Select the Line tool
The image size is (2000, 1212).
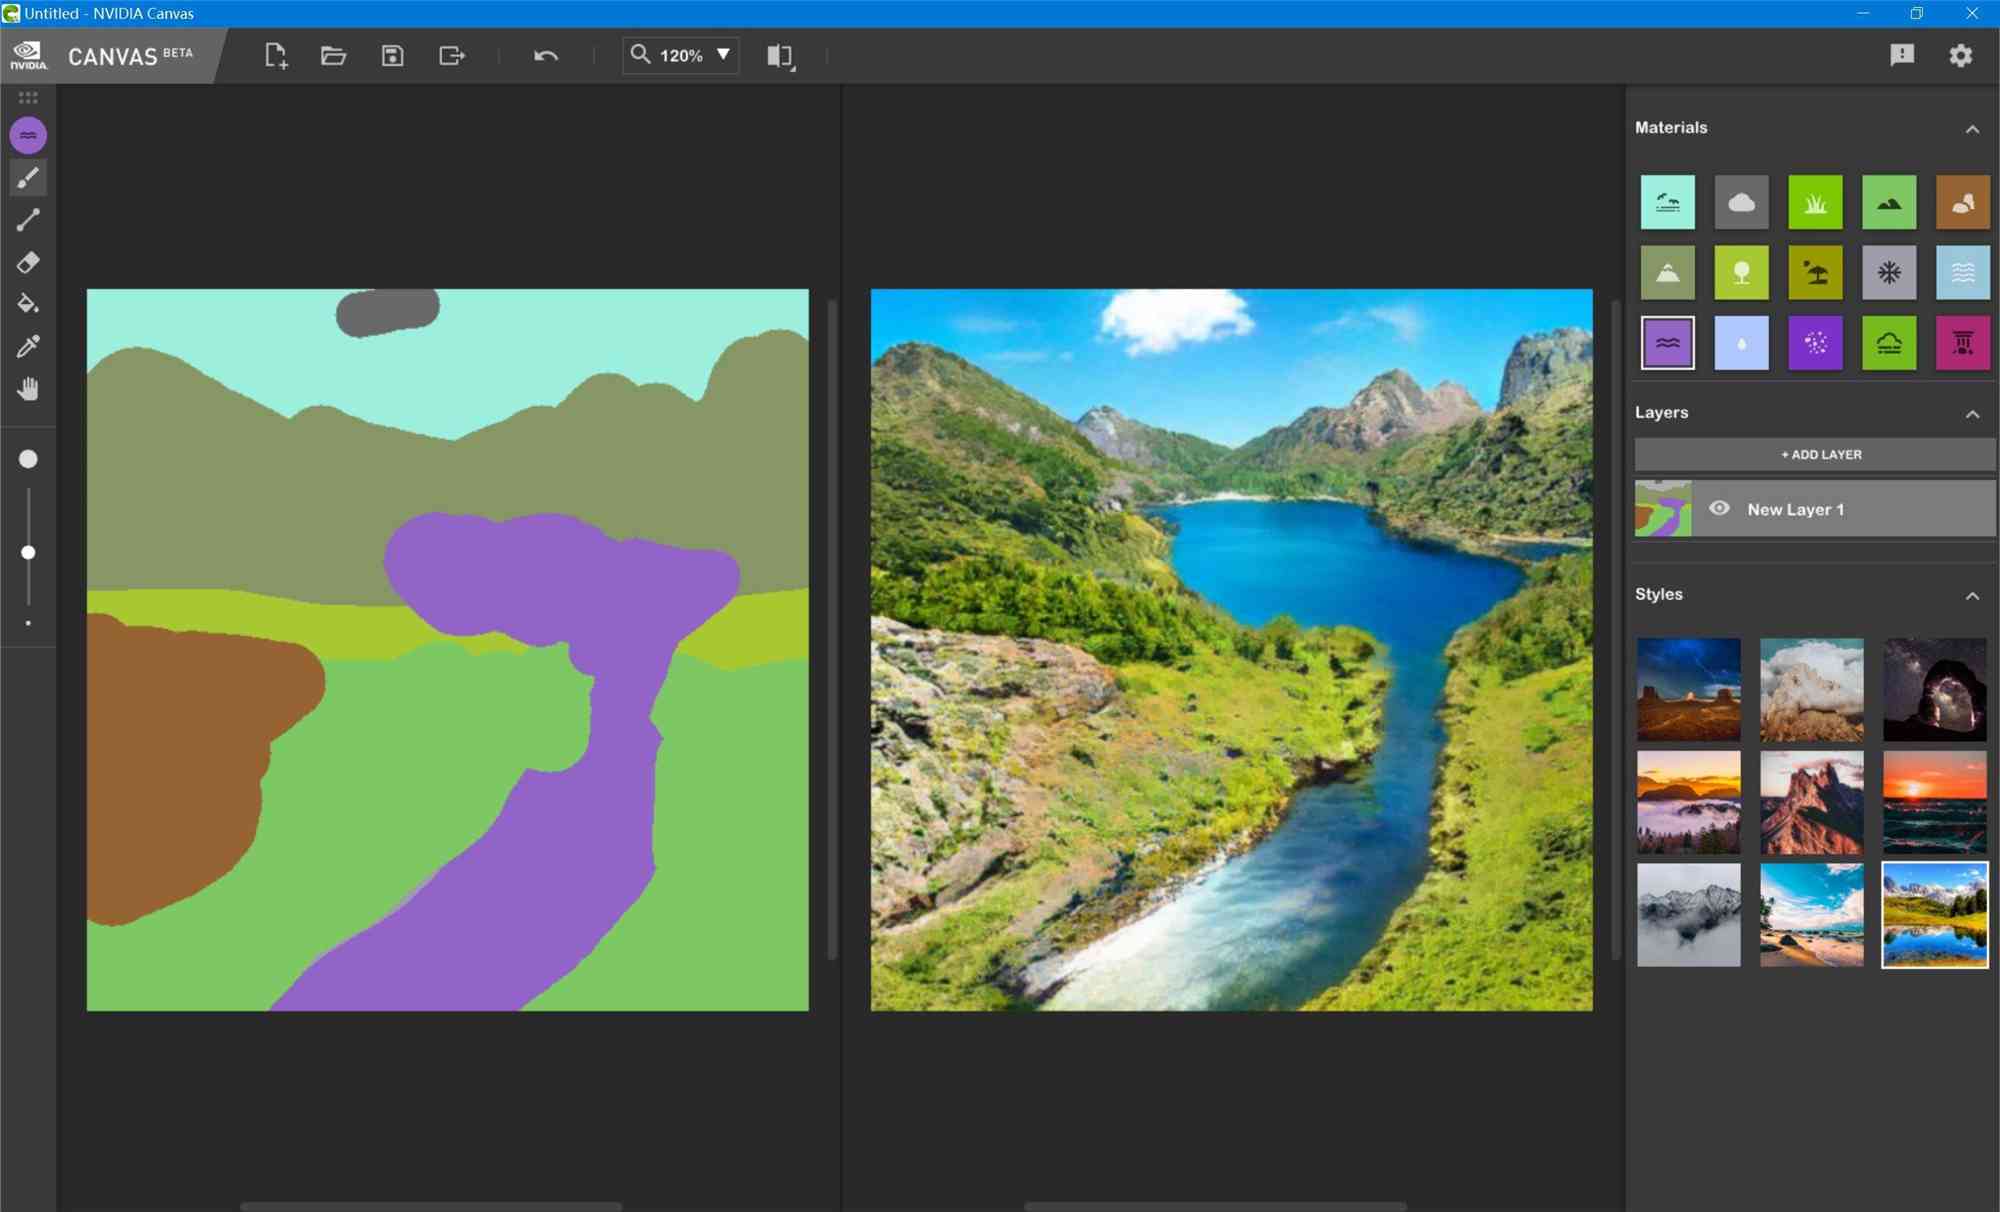click(x=27, y=220)
